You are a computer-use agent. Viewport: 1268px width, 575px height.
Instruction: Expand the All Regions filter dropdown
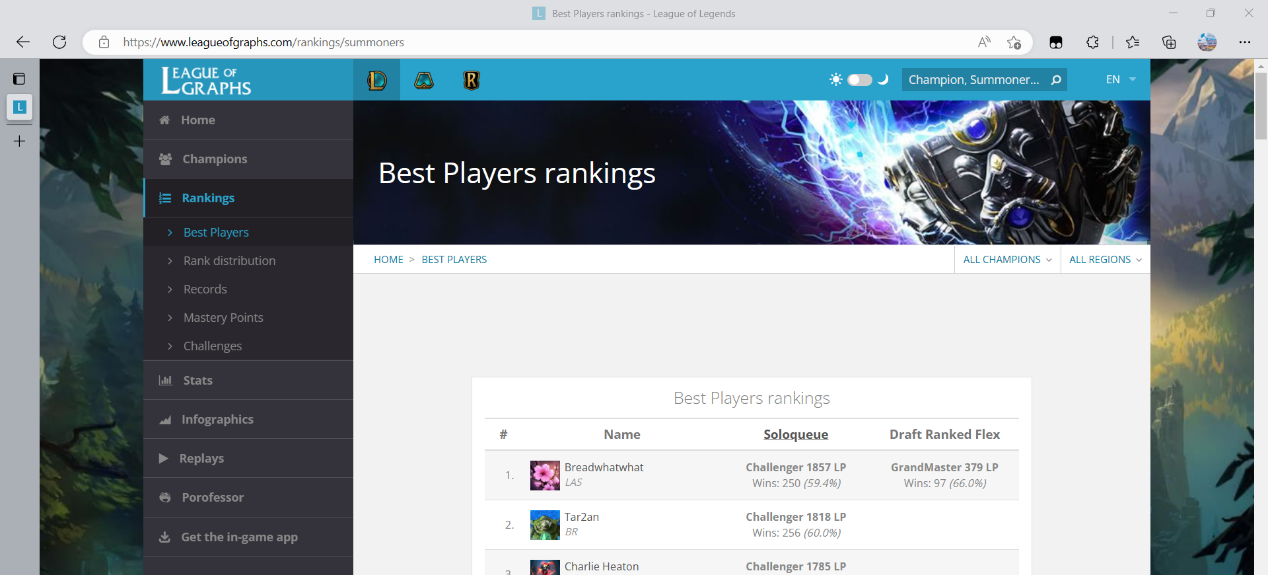pyautogui.click(x=1105, y=260)
